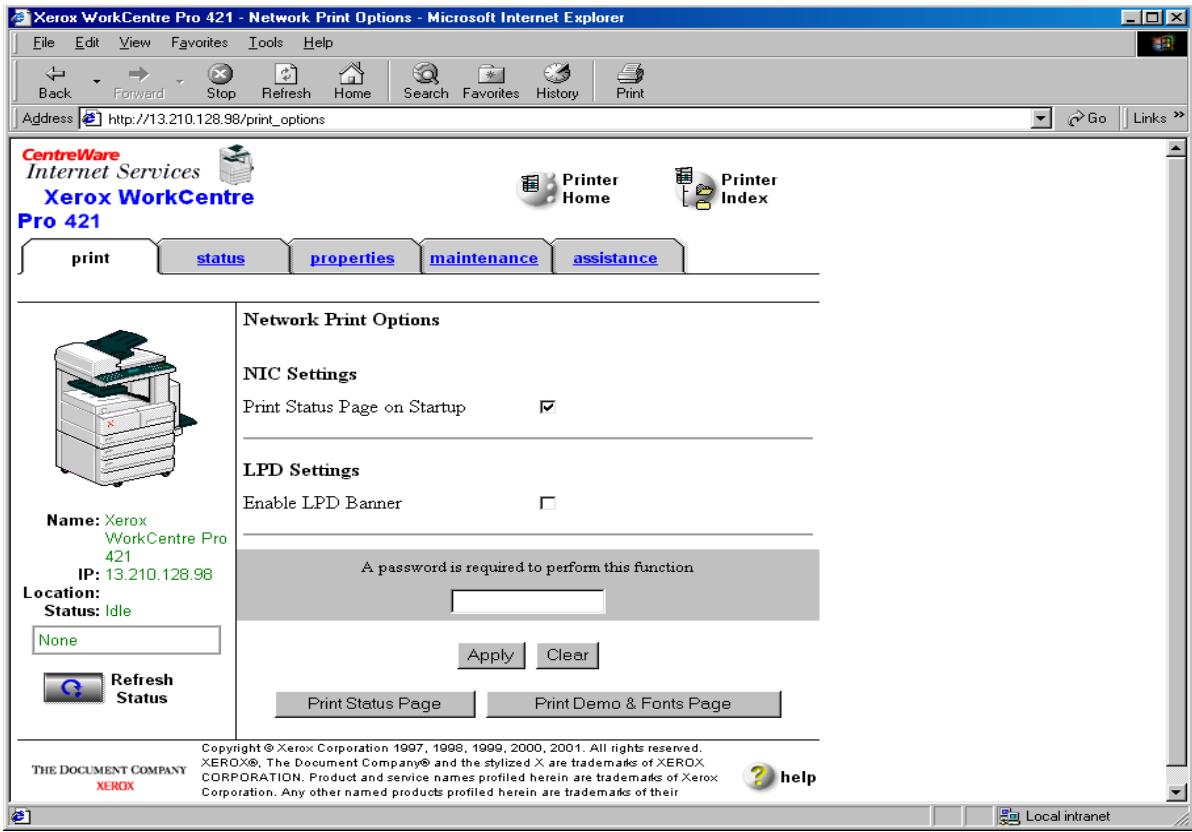Select the print tab
The height and width of the screenshot is (832, 1192).
pyautogui.click(x=90, y=258)
